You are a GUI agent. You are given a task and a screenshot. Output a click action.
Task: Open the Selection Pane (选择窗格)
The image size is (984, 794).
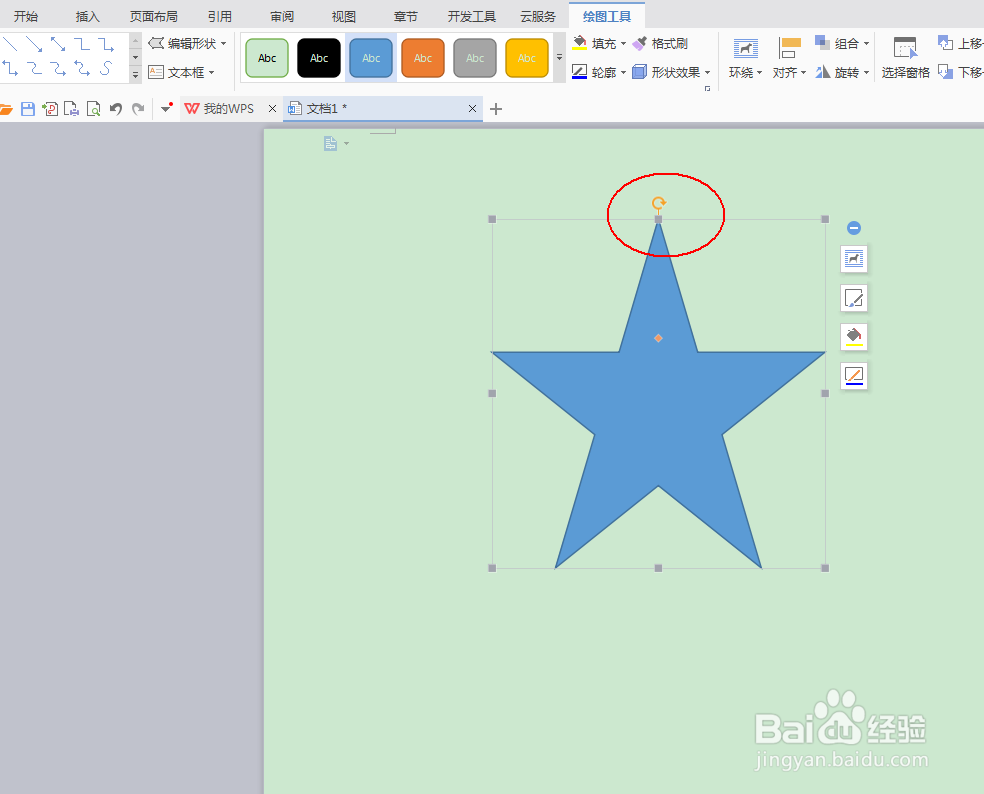coord(905,58)
